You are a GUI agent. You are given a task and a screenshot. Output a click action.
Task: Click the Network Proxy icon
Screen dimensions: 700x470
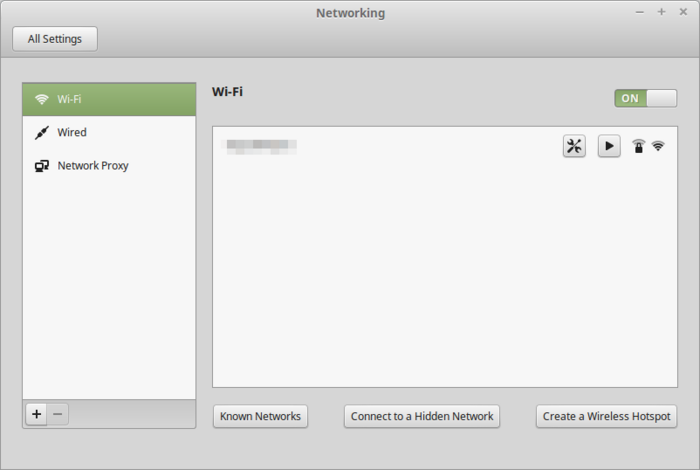(x=42, y=166)
